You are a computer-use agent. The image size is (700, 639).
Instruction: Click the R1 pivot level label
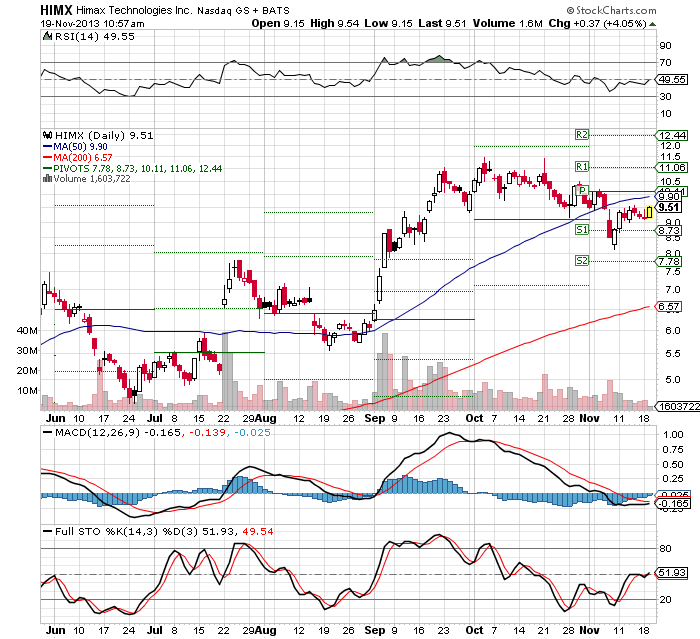582,167
